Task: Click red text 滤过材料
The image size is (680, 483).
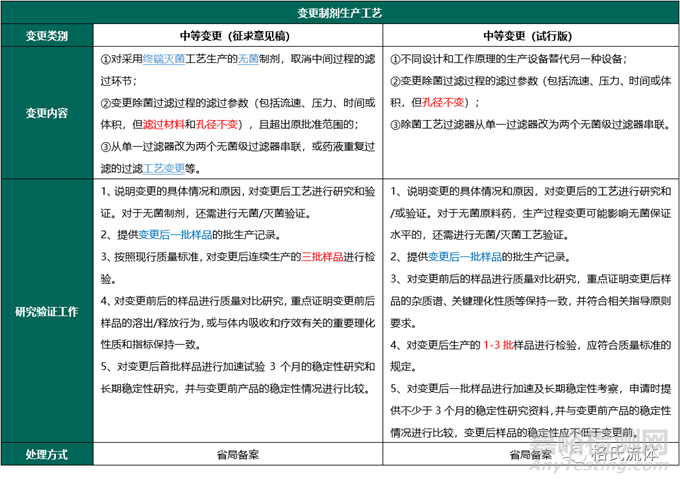Action: [164, 124]
